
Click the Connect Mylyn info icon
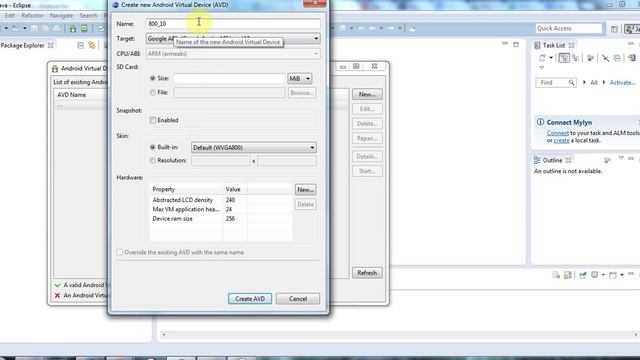coord(540,122)
